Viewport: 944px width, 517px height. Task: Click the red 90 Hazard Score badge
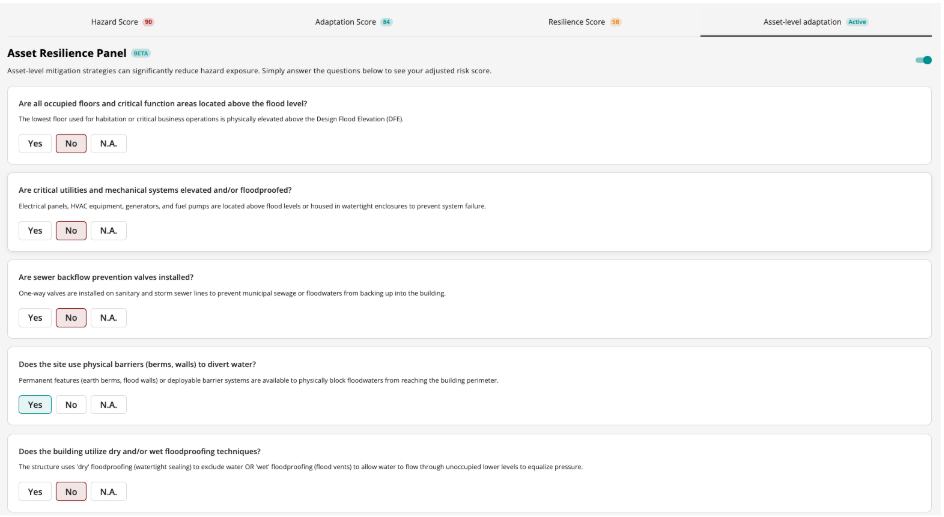[148, 21]
